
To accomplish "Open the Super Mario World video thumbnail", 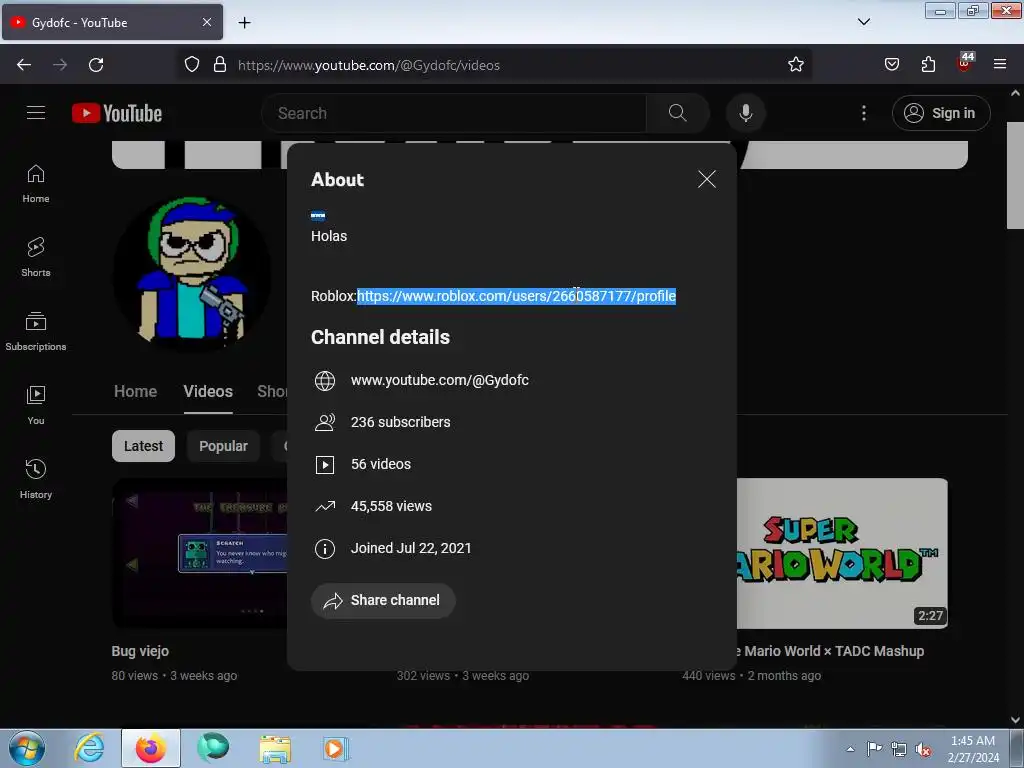I will pos(842,553).
